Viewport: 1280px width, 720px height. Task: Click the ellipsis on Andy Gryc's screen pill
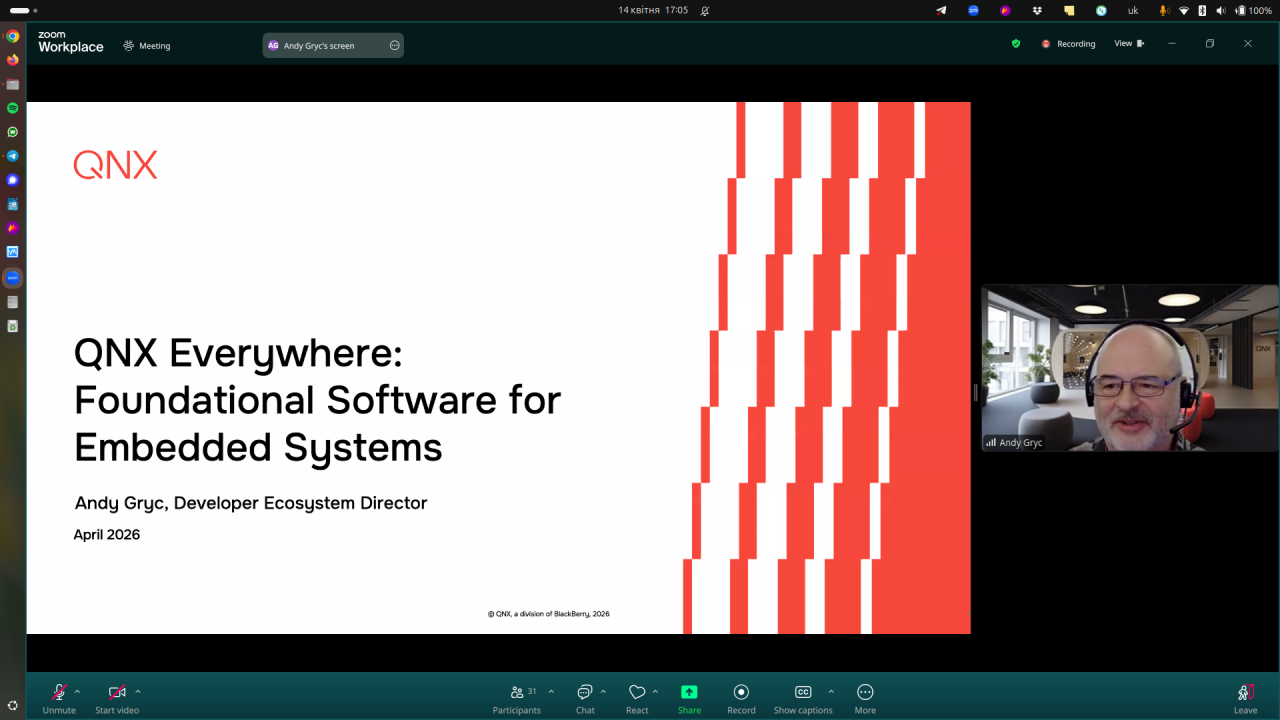click(394, 45)
